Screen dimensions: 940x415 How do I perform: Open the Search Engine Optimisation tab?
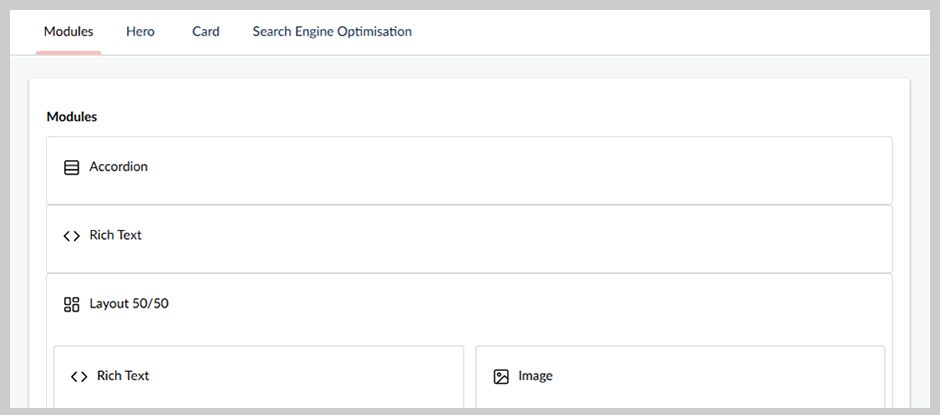coord(332,31)
